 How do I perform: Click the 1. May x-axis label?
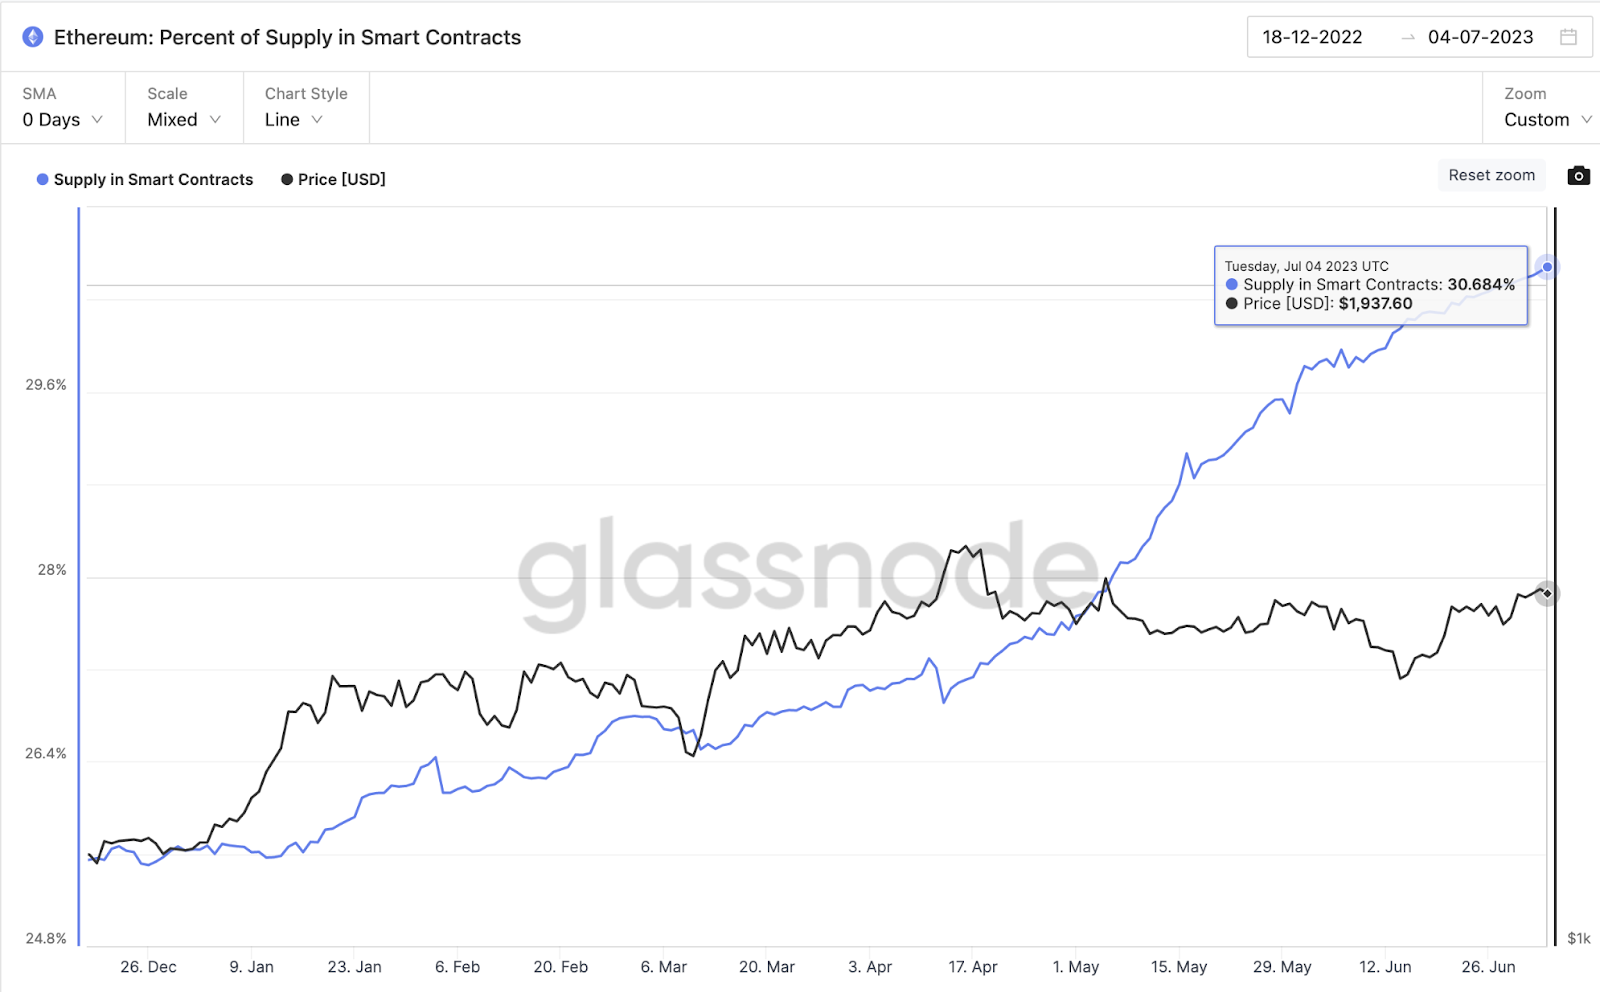[1075, 967]
